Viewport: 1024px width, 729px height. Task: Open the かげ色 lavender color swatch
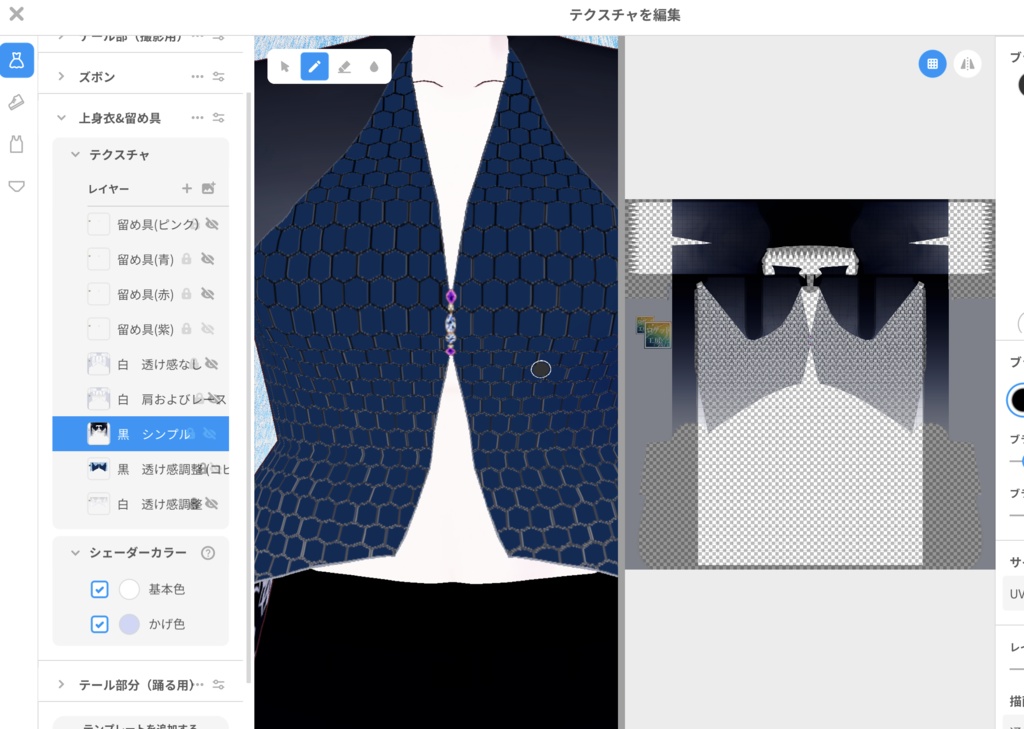129,624
